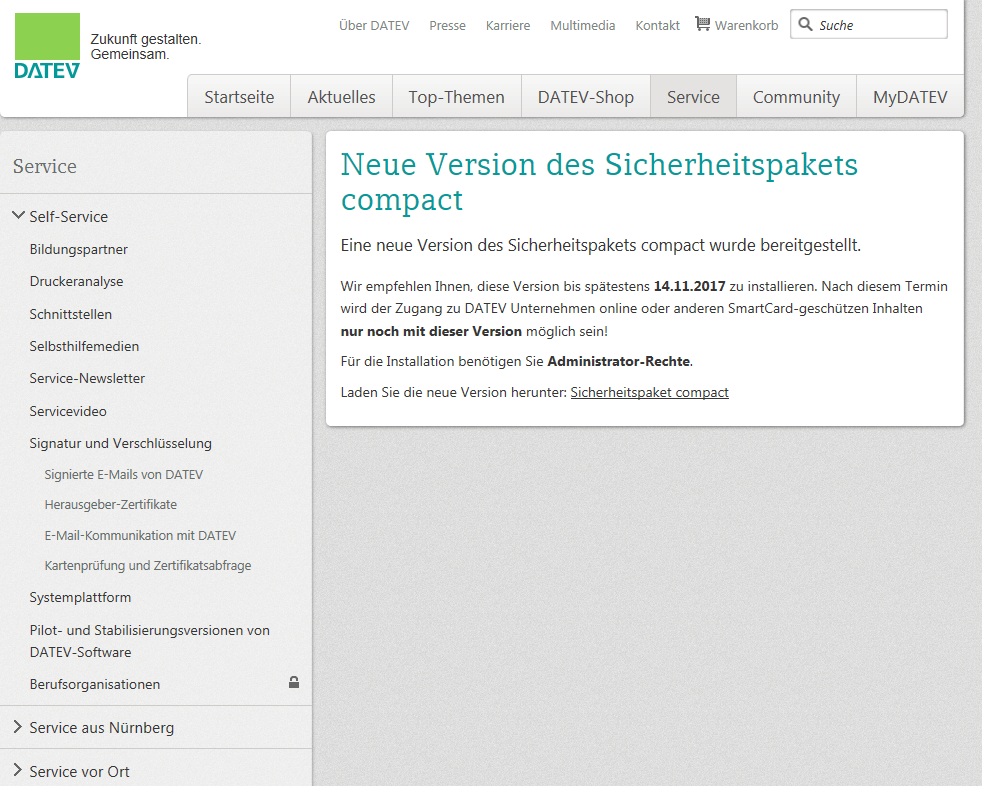Screen dimensions: 982x786
Task: Open Service-Newsletter in the sidebar
Action: 87,378
